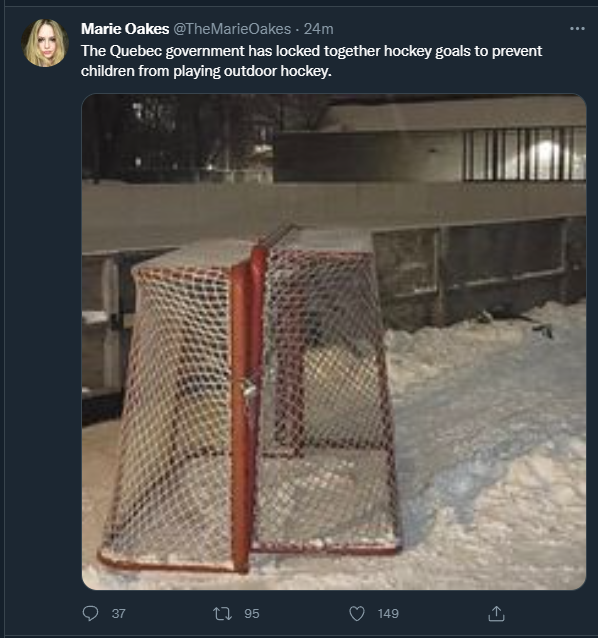598x638 pixels.
Task: Open the tweet via 24m timestamp
Action: click(319, 29)
